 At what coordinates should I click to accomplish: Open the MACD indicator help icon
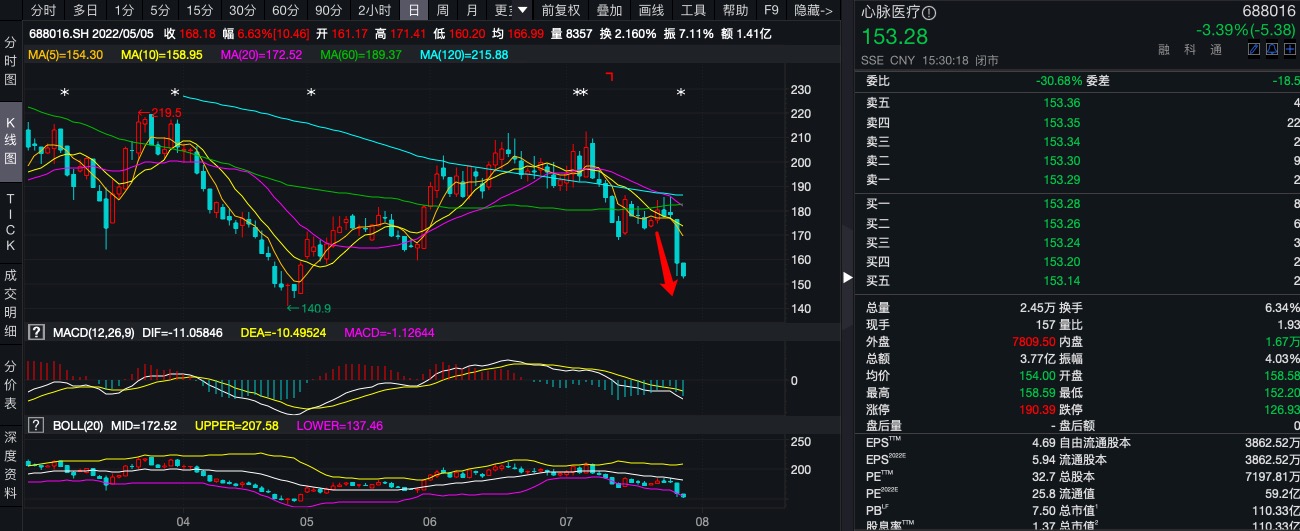[x=37, y=332]
